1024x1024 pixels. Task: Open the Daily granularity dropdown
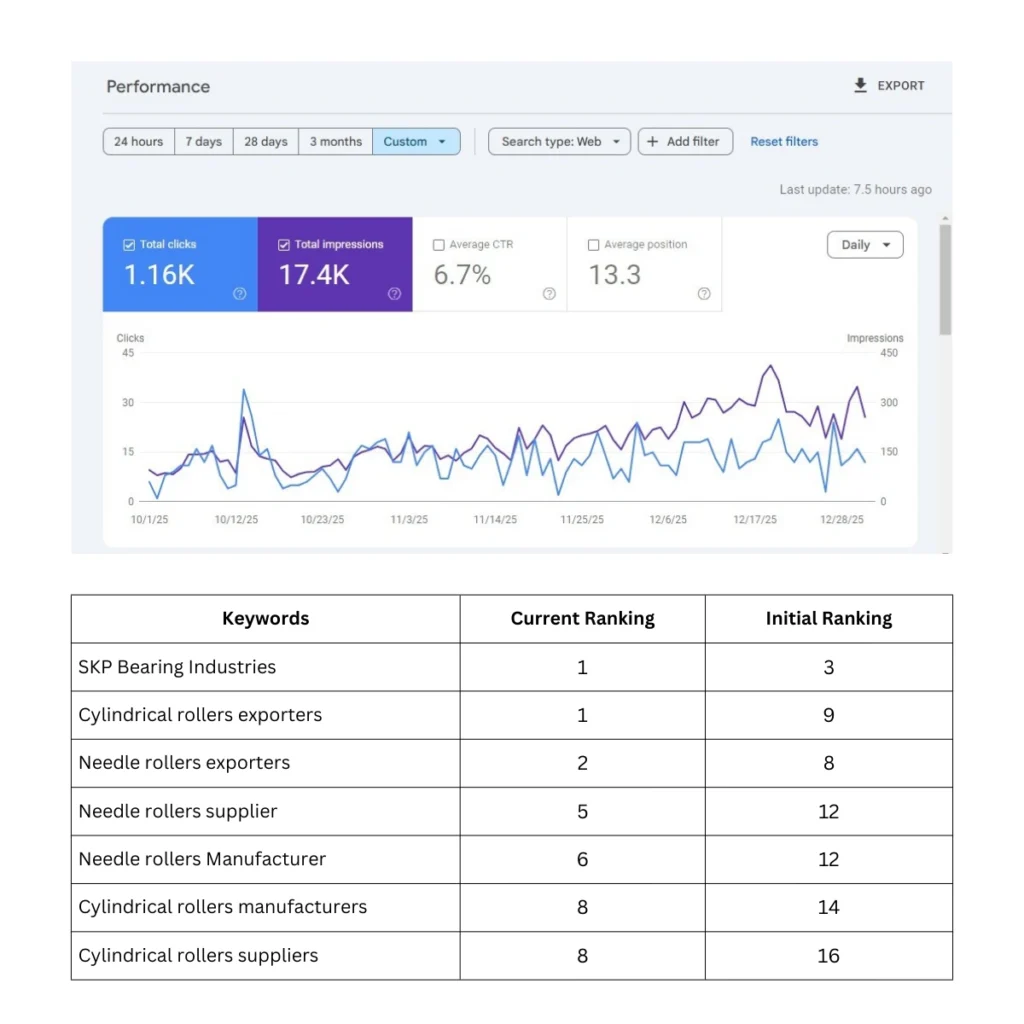pos(865,245)
